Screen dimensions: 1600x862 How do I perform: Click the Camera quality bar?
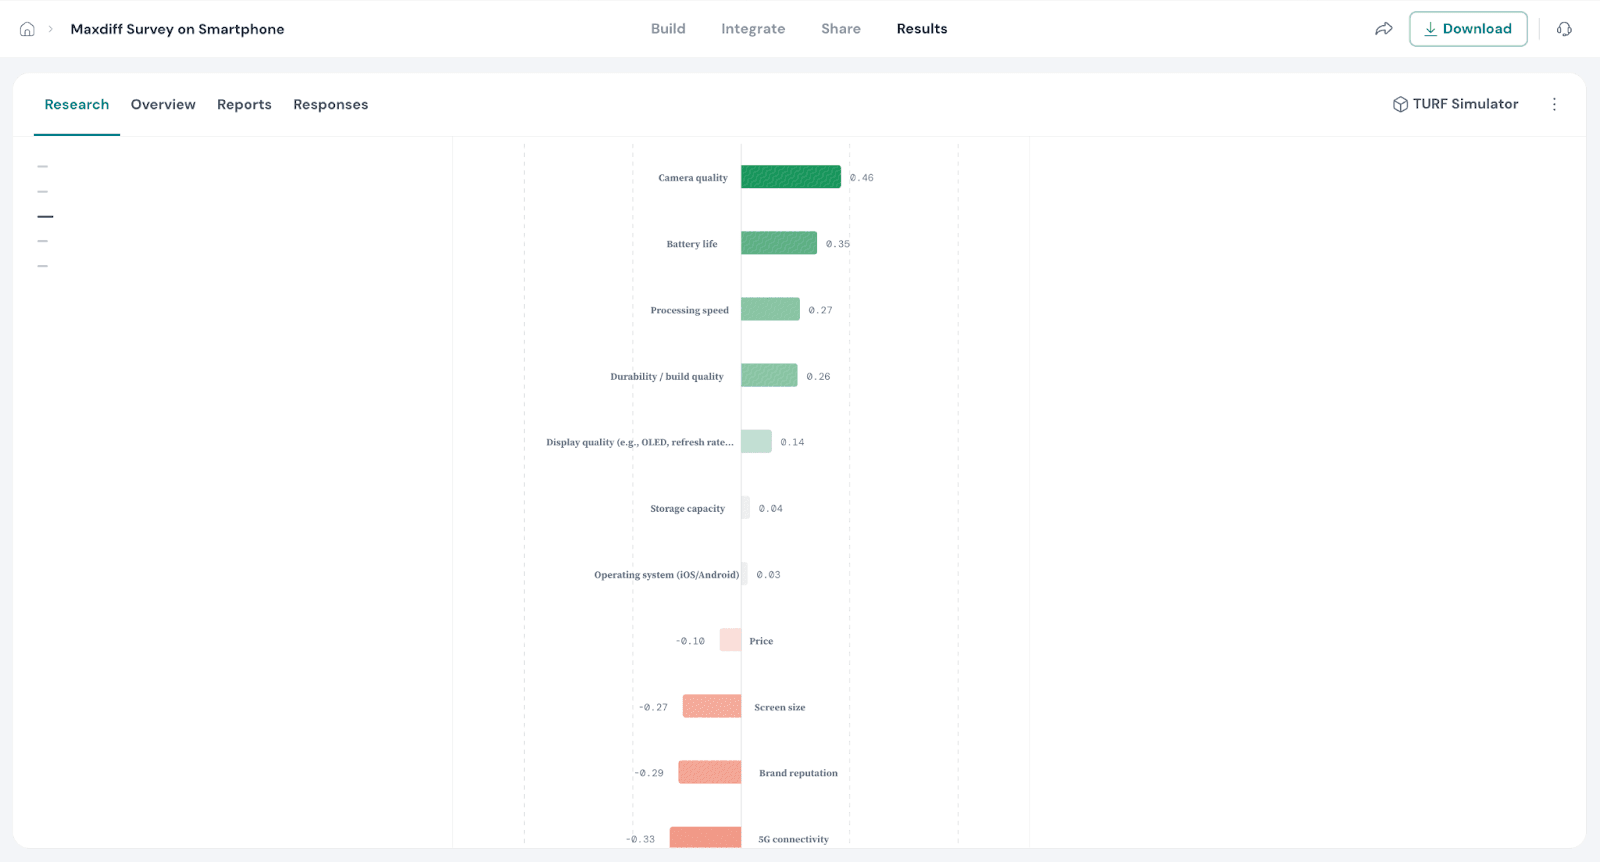coord(790,177)
